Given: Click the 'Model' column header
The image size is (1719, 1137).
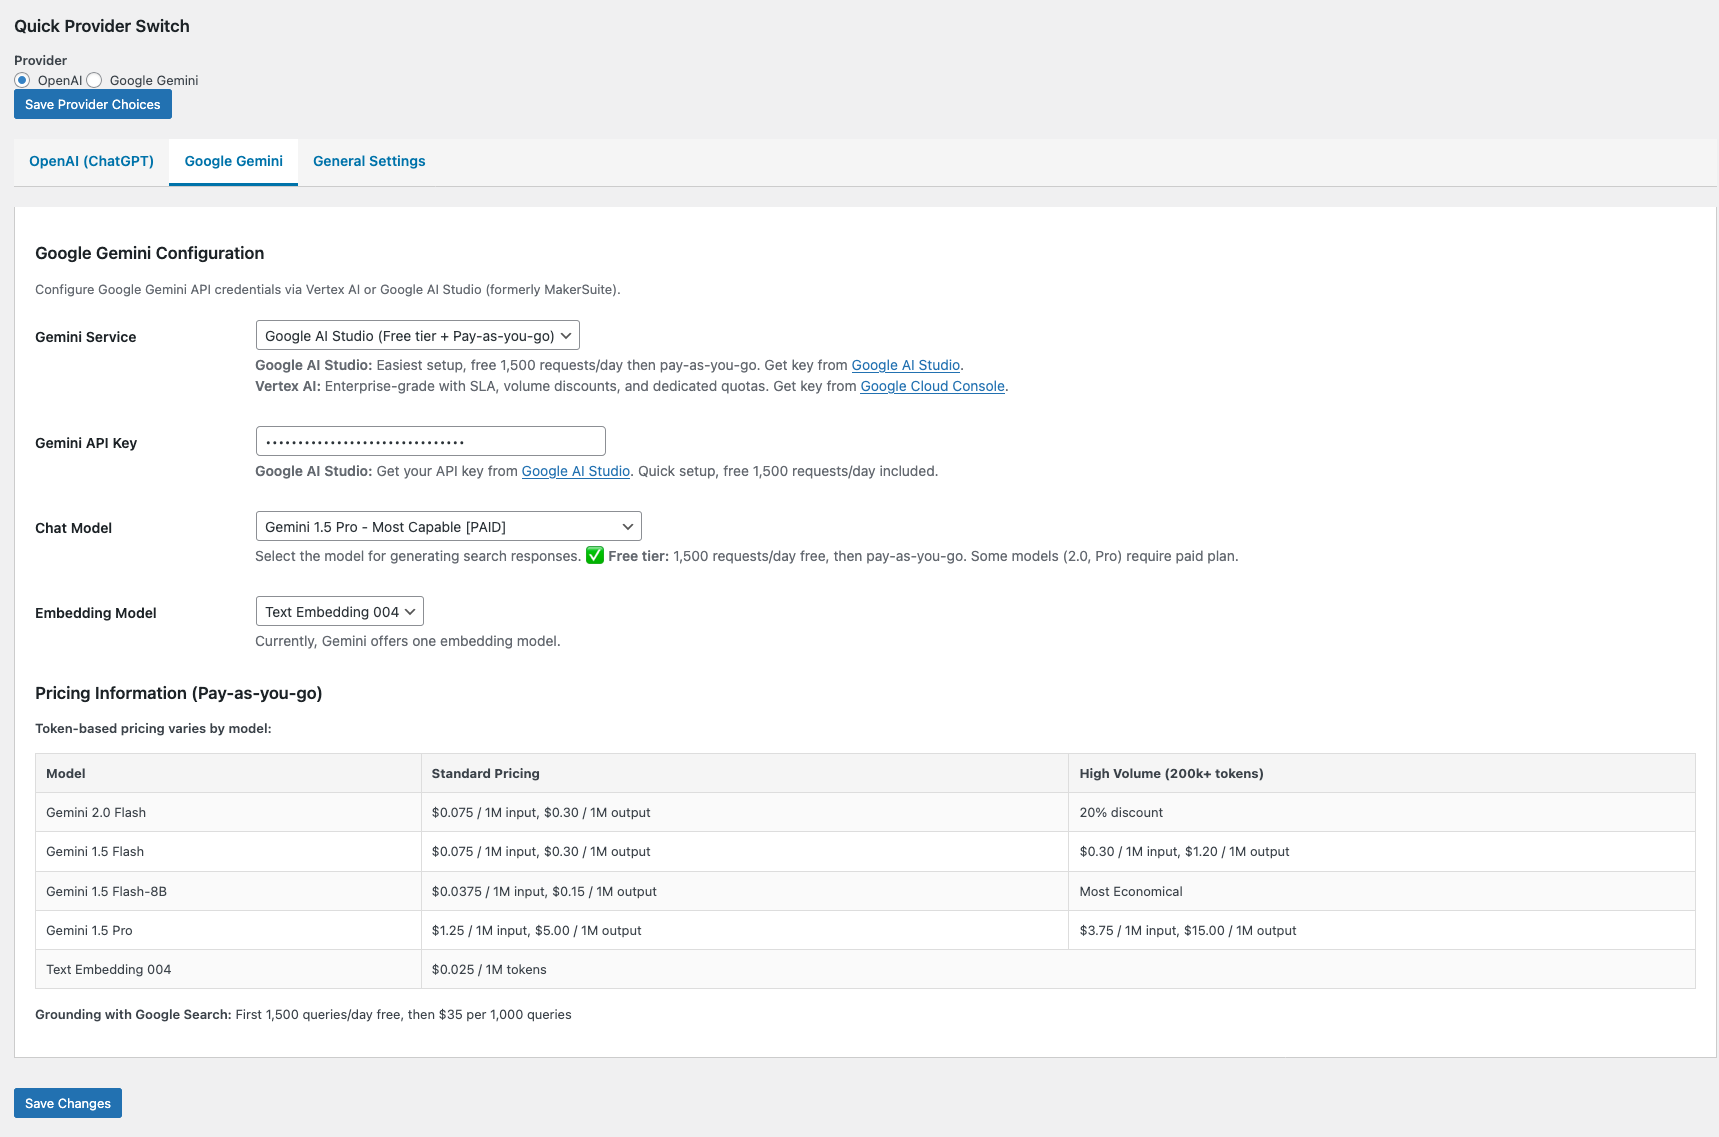Looking at the screenshot, I should (228, 773).
